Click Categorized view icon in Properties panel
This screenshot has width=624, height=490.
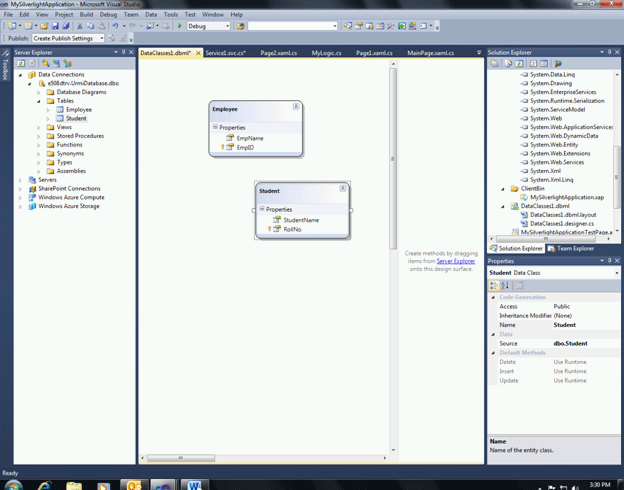point(494,285)
